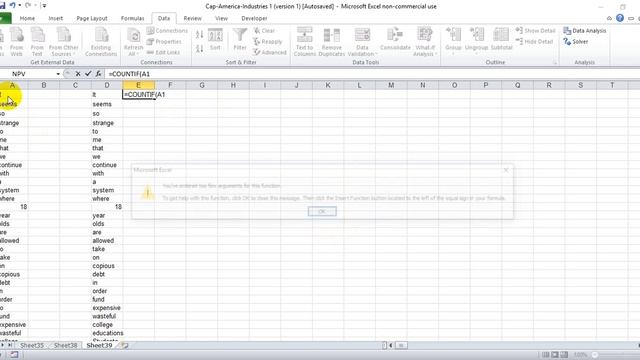Click the cell with 'strange' in column D
This screenshot has width=640, height=360.
(107, 123)
